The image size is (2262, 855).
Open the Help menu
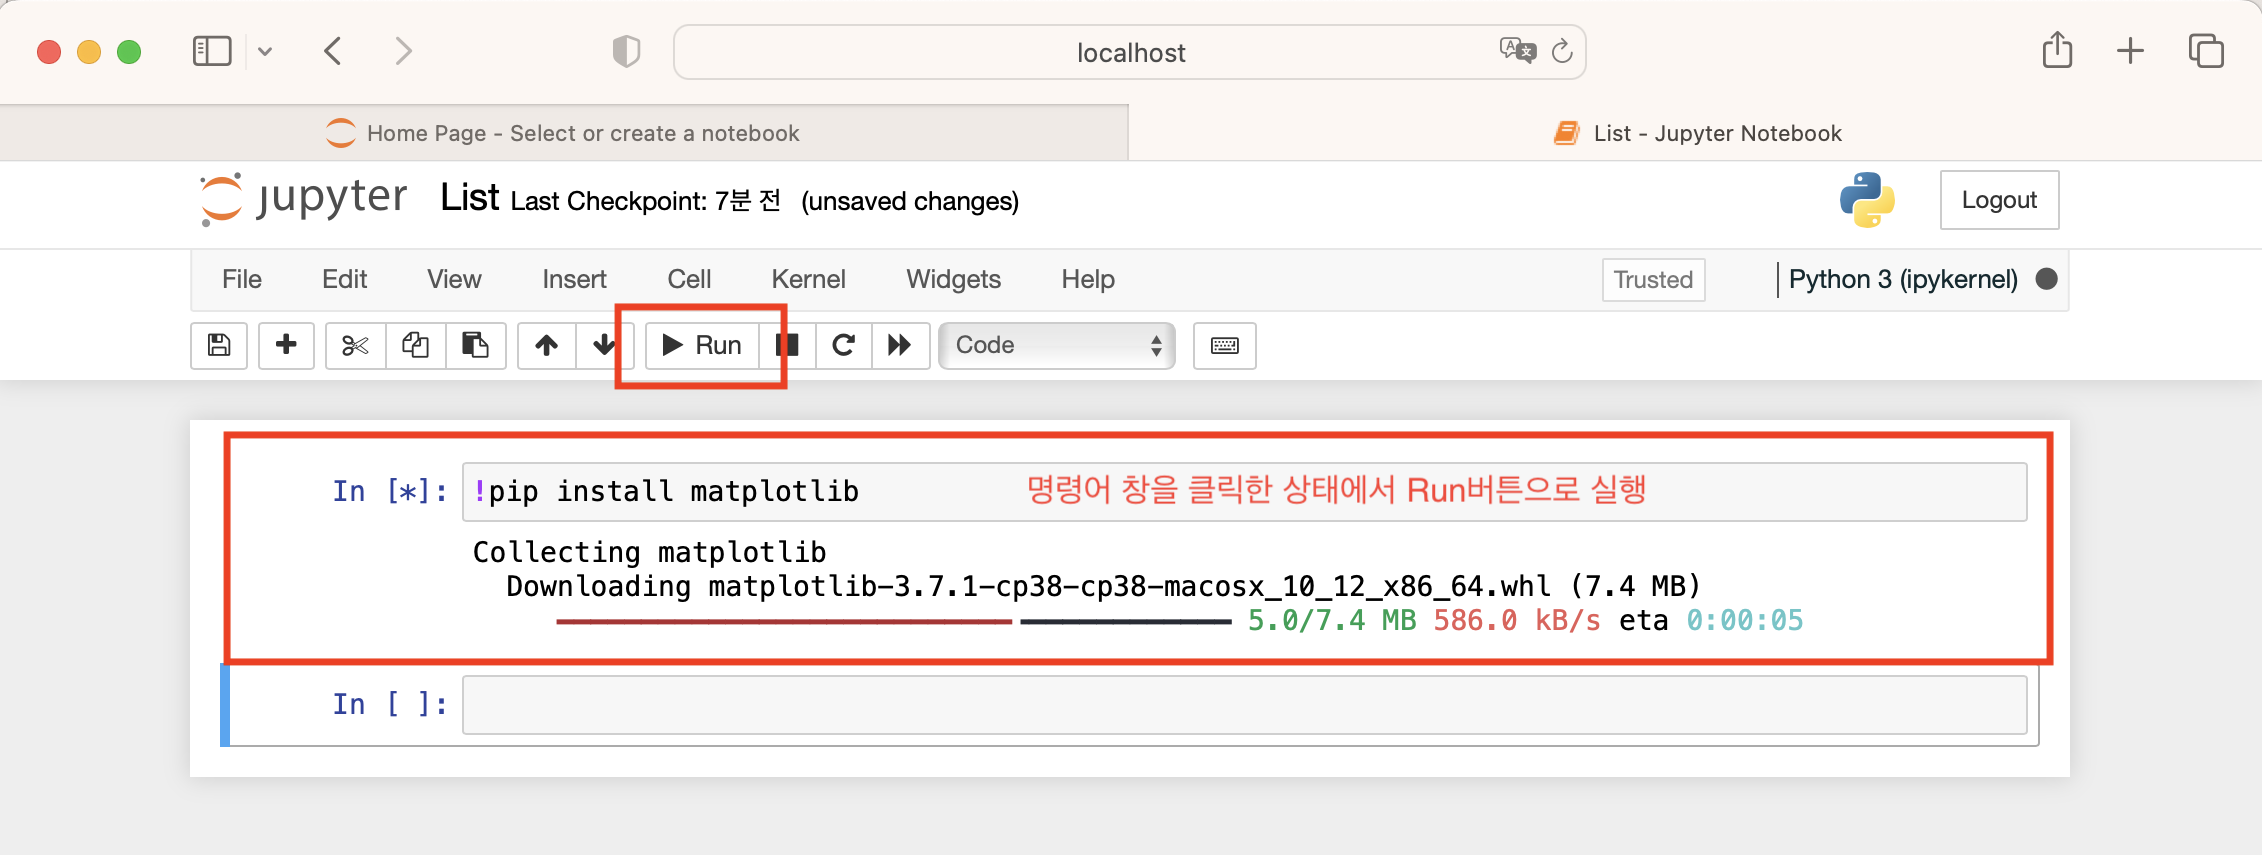[x=1088, y=279]
